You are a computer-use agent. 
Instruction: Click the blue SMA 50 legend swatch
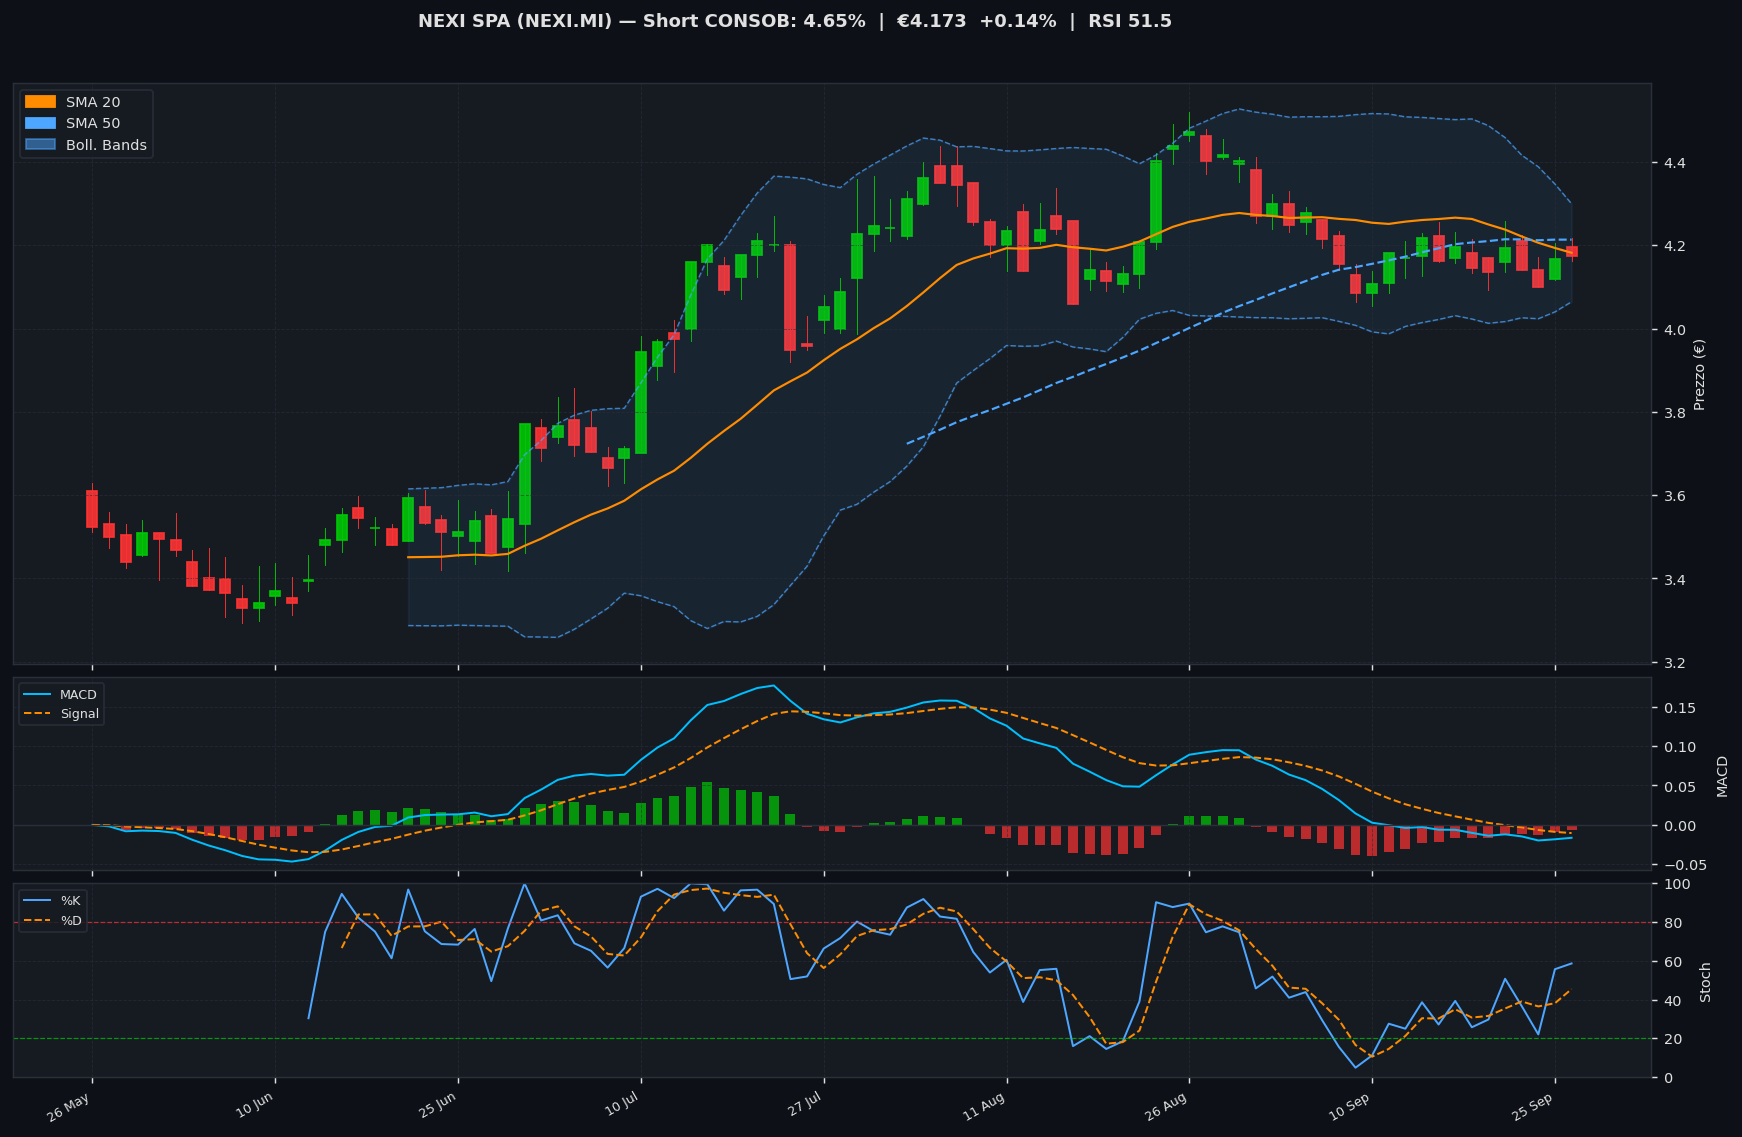tap(40, 123)
